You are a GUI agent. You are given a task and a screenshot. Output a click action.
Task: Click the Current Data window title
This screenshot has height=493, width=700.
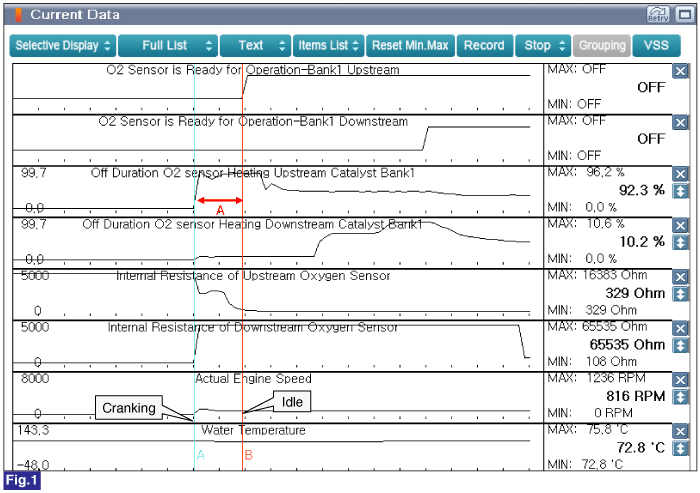(75, 14)
